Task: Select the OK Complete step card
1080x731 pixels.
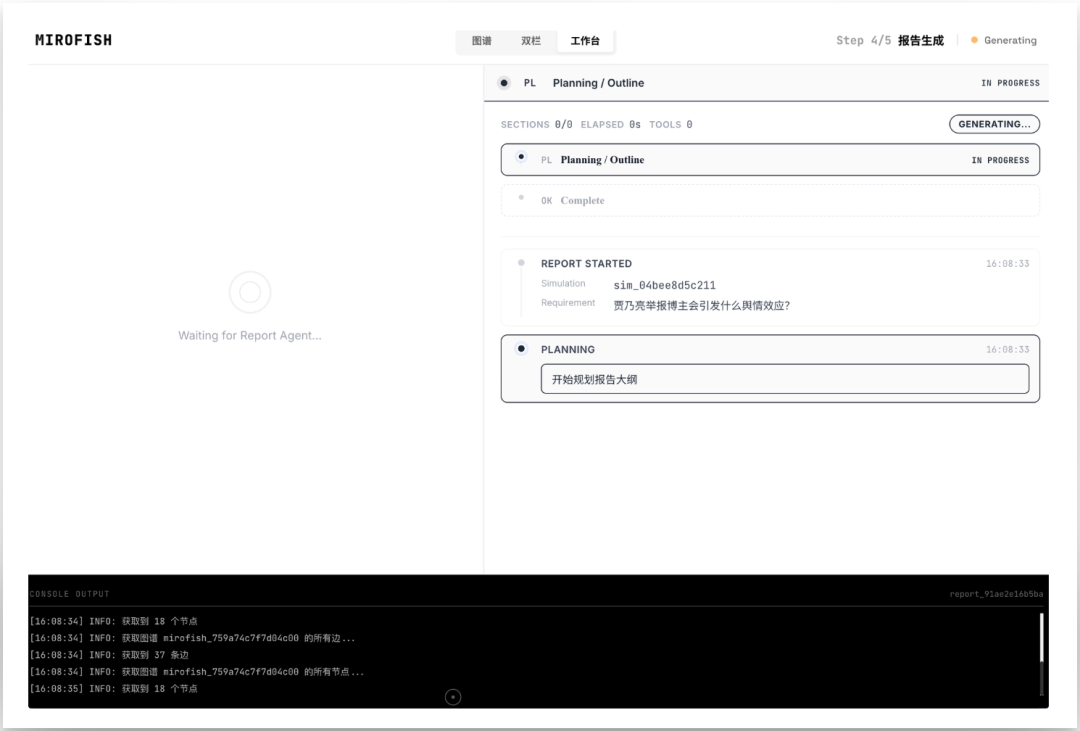Action: tap(770, 201)
